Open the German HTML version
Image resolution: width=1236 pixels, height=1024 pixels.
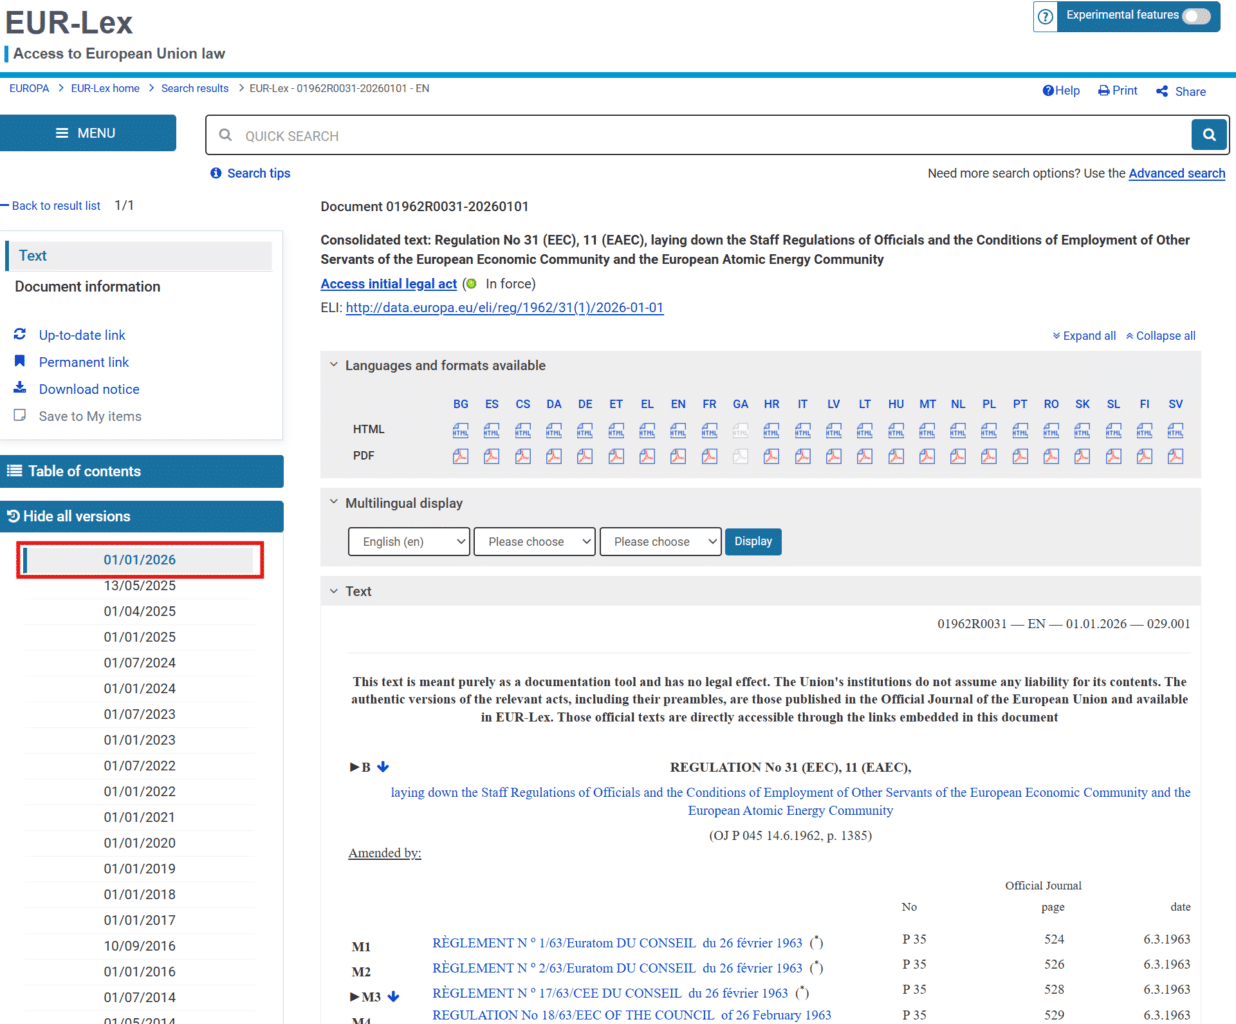click(585, 429)
